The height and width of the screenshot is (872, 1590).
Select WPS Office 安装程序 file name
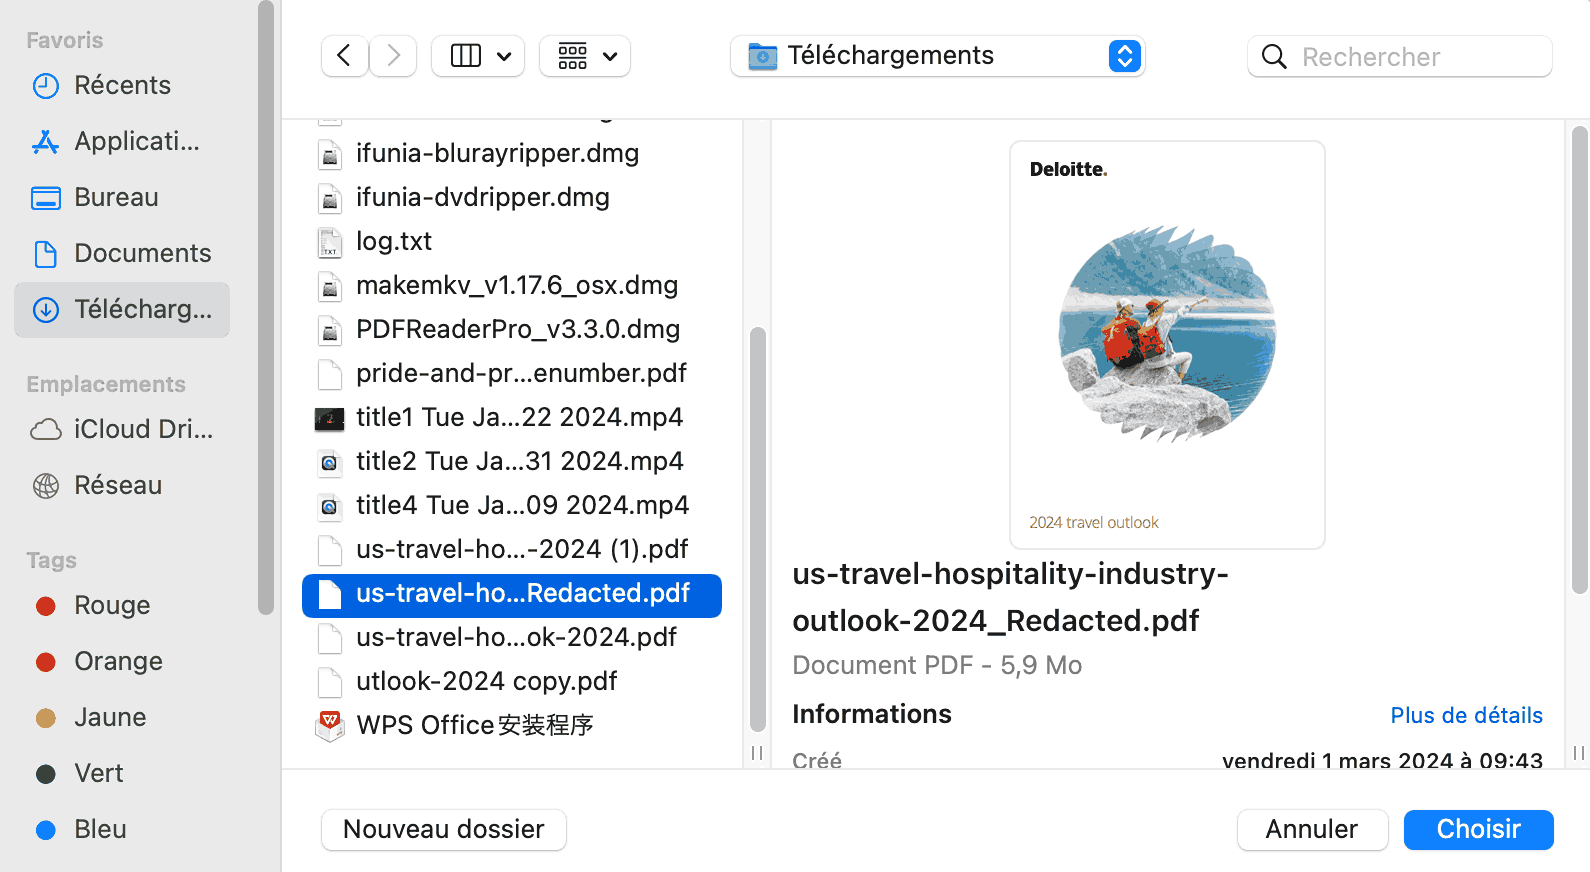pyautogui.click(x=475, y=725)
